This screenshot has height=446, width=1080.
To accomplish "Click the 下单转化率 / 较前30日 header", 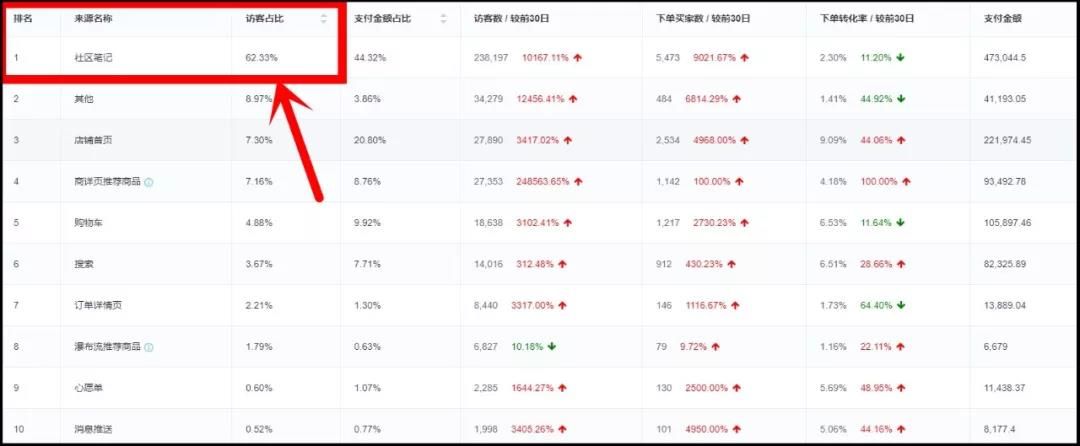I will 867,19.
